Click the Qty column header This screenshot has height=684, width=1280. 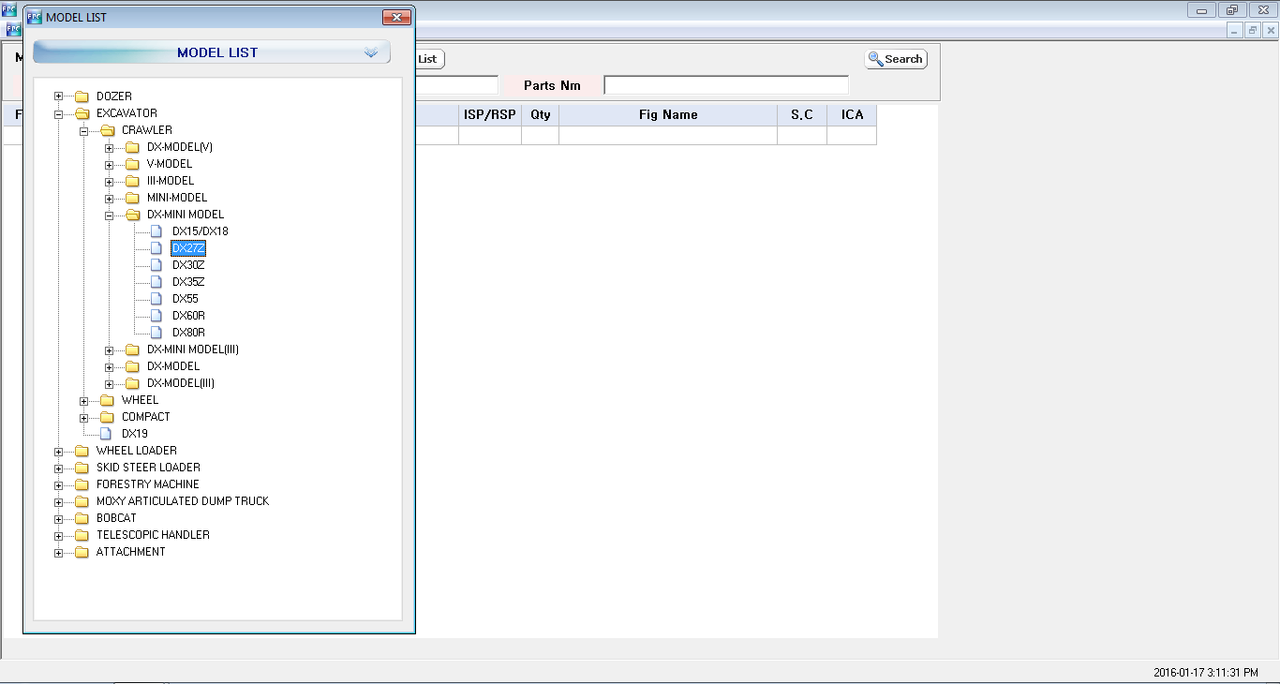540,115
